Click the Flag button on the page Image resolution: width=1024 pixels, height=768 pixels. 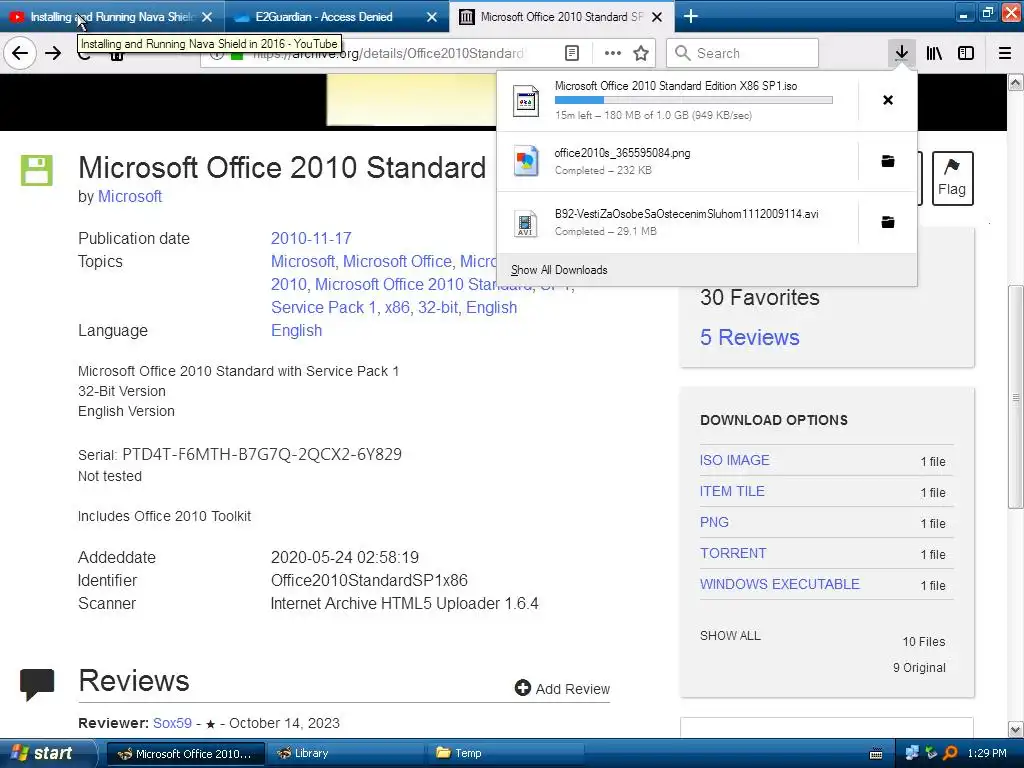click(x=952, y=178)
